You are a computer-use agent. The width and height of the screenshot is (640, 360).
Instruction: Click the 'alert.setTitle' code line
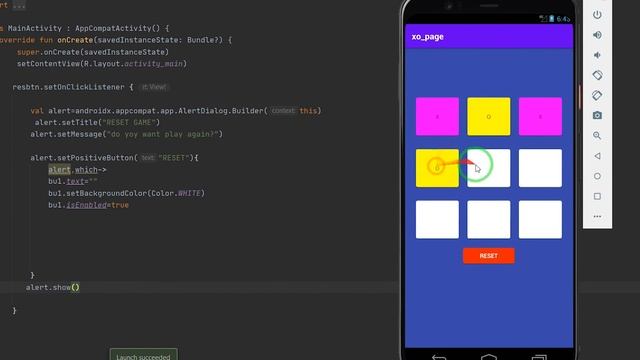[97, 122]
